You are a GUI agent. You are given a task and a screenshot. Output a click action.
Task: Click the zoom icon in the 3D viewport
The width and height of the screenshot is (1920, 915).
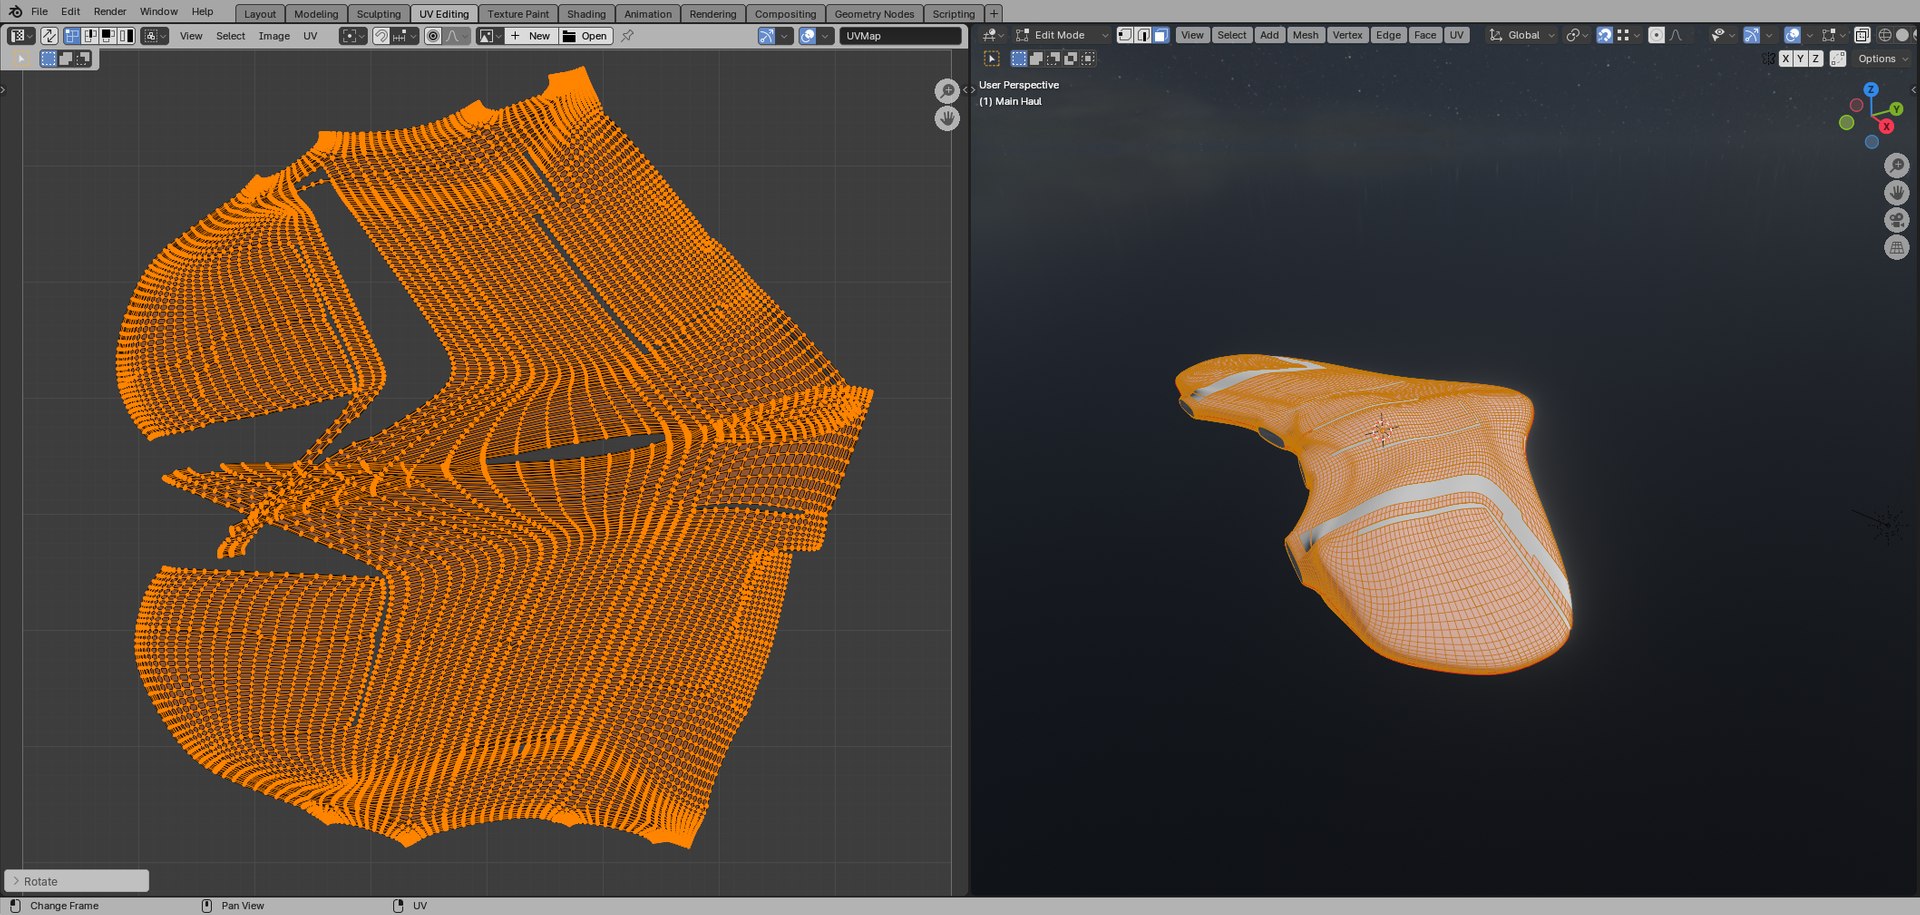(x=1897, y=165)
